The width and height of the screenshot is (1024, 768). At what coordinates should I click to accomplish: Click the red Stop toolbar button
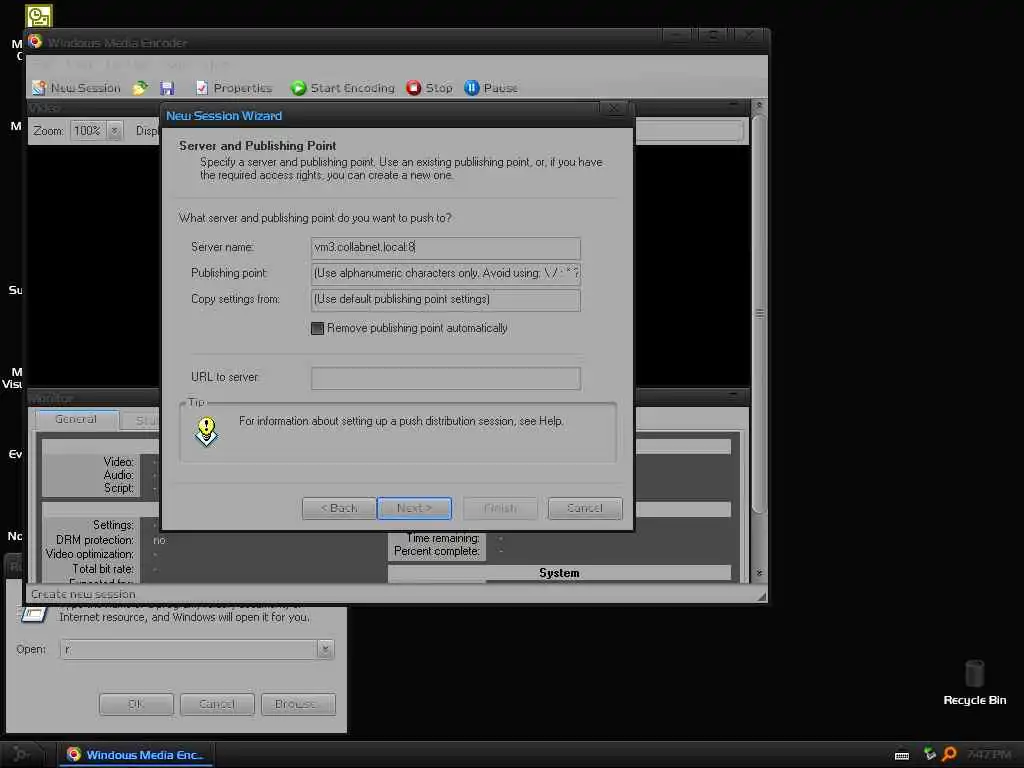click(x=429, y=88)
